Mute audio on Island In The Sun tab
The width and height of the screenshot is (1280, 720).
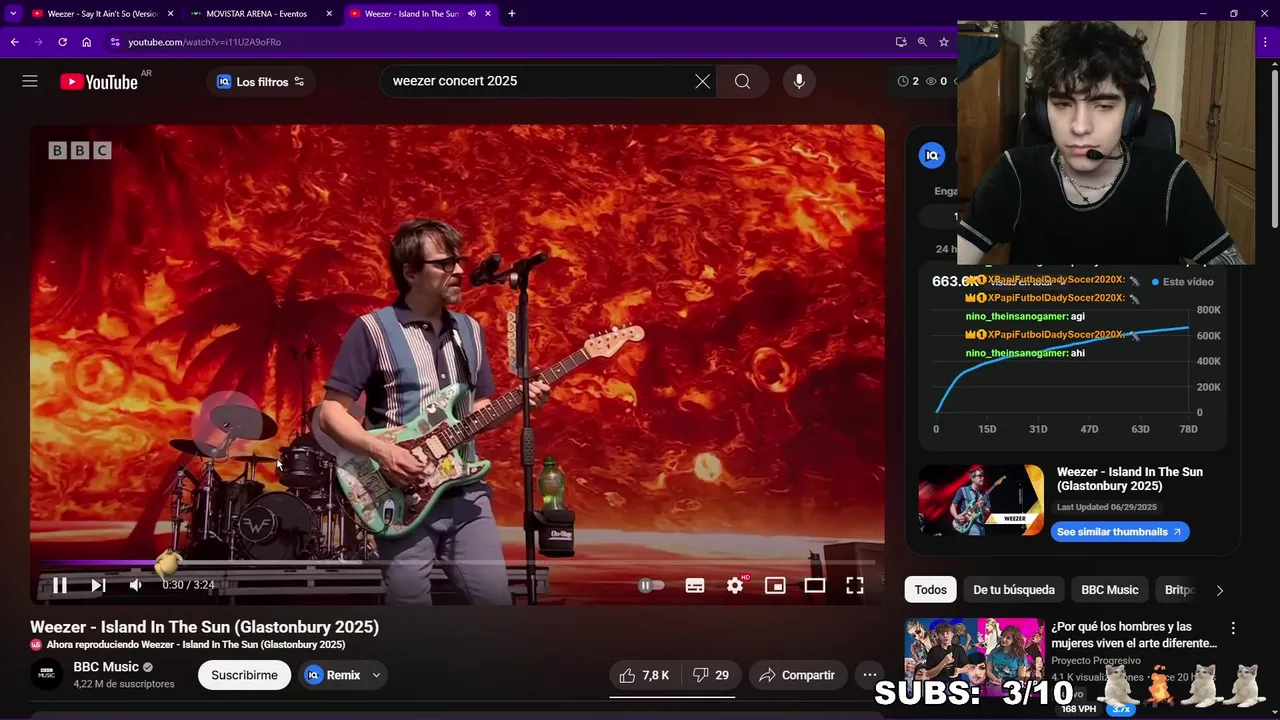coord(471,14)
